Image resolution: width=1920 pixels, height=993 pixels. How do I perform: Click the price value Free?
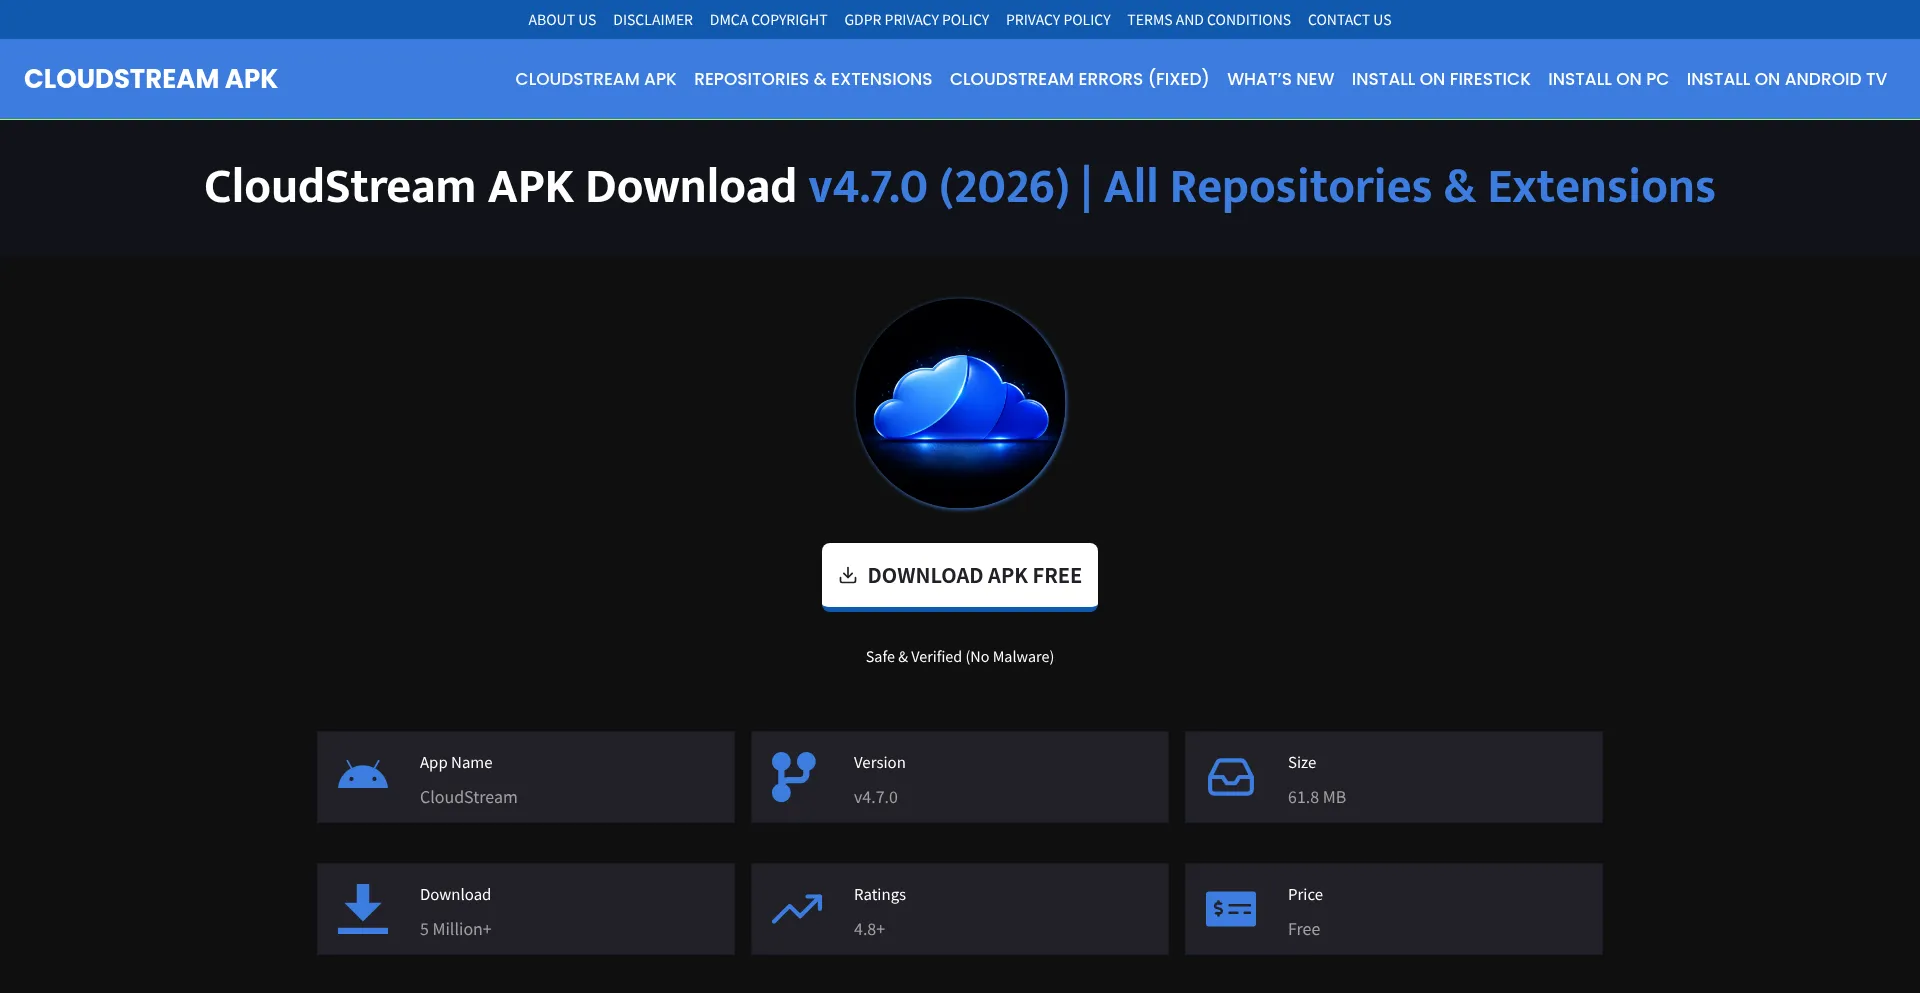tap(1303, 929)
